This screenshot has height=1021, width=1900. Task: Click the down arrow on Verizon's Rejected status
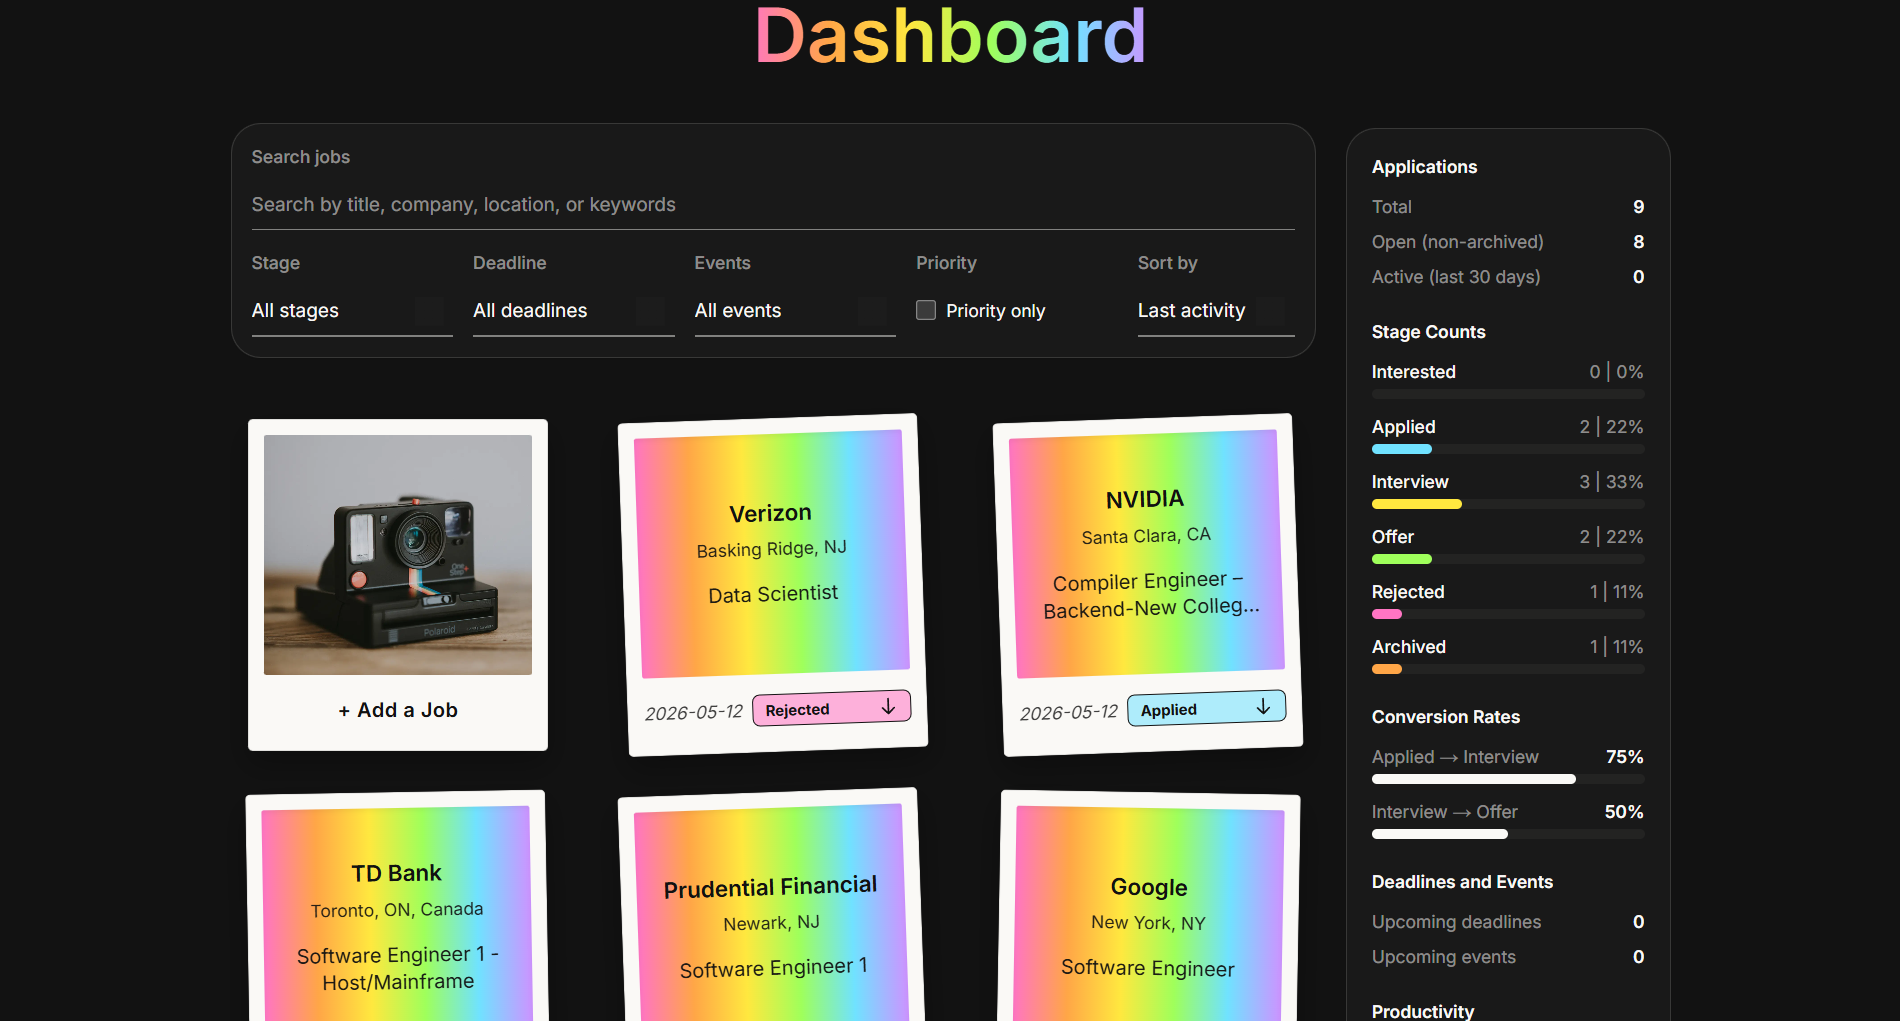coord(888,706)
